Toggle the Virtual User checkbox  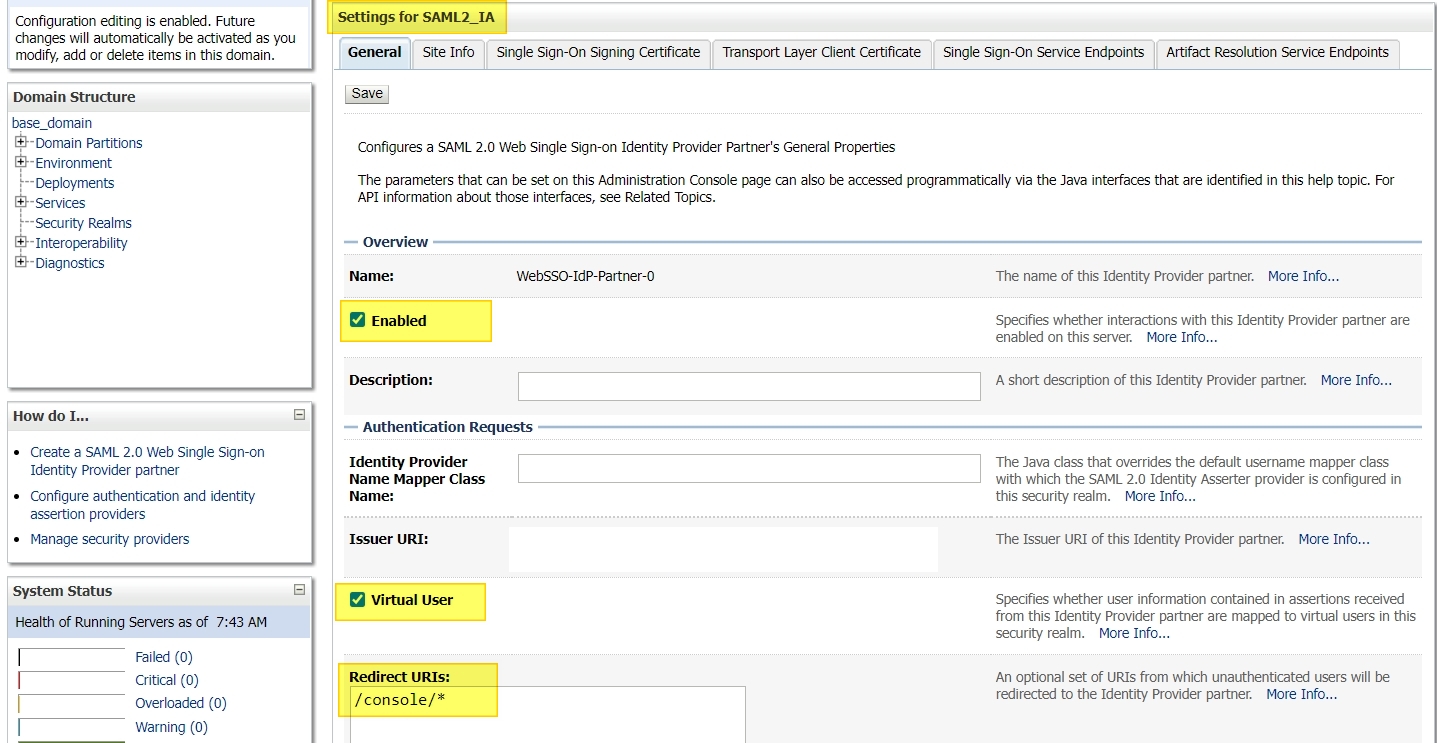[358, 599]
